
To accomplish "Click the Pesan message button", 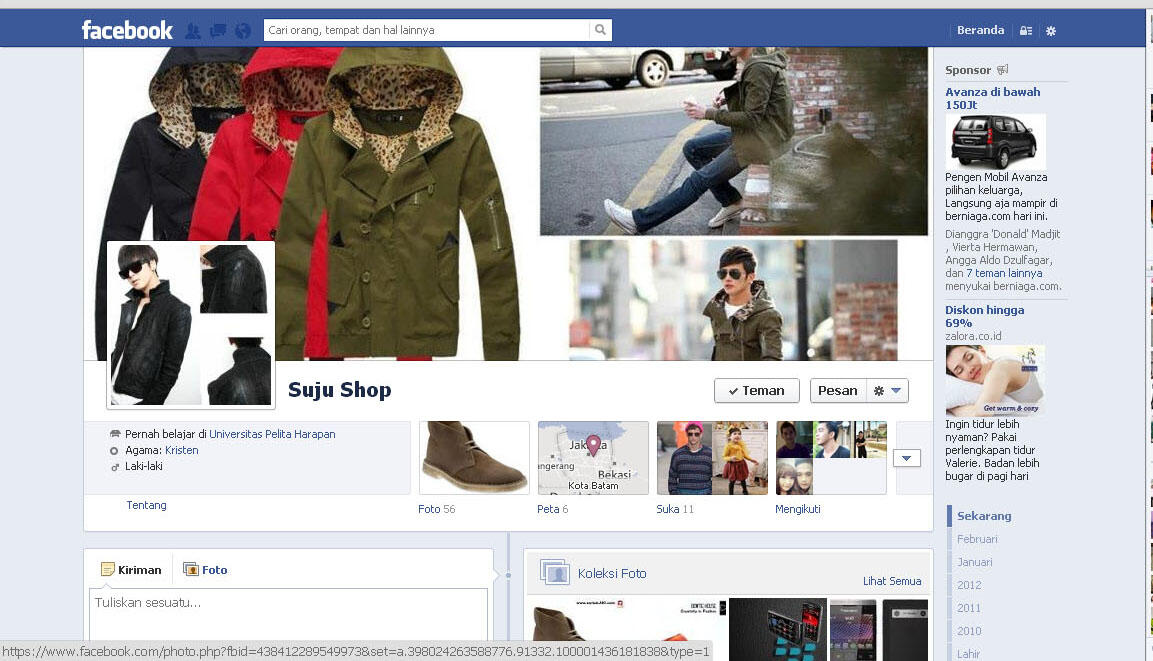I will (x=838, y=390).
